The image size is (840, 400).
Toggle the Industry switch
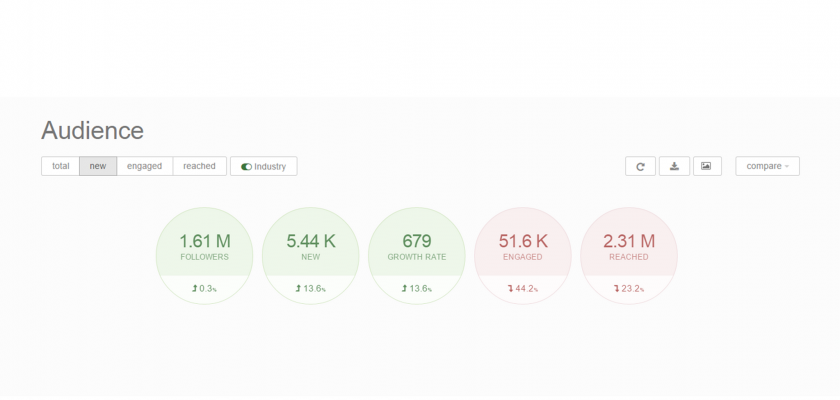(246, 166)
